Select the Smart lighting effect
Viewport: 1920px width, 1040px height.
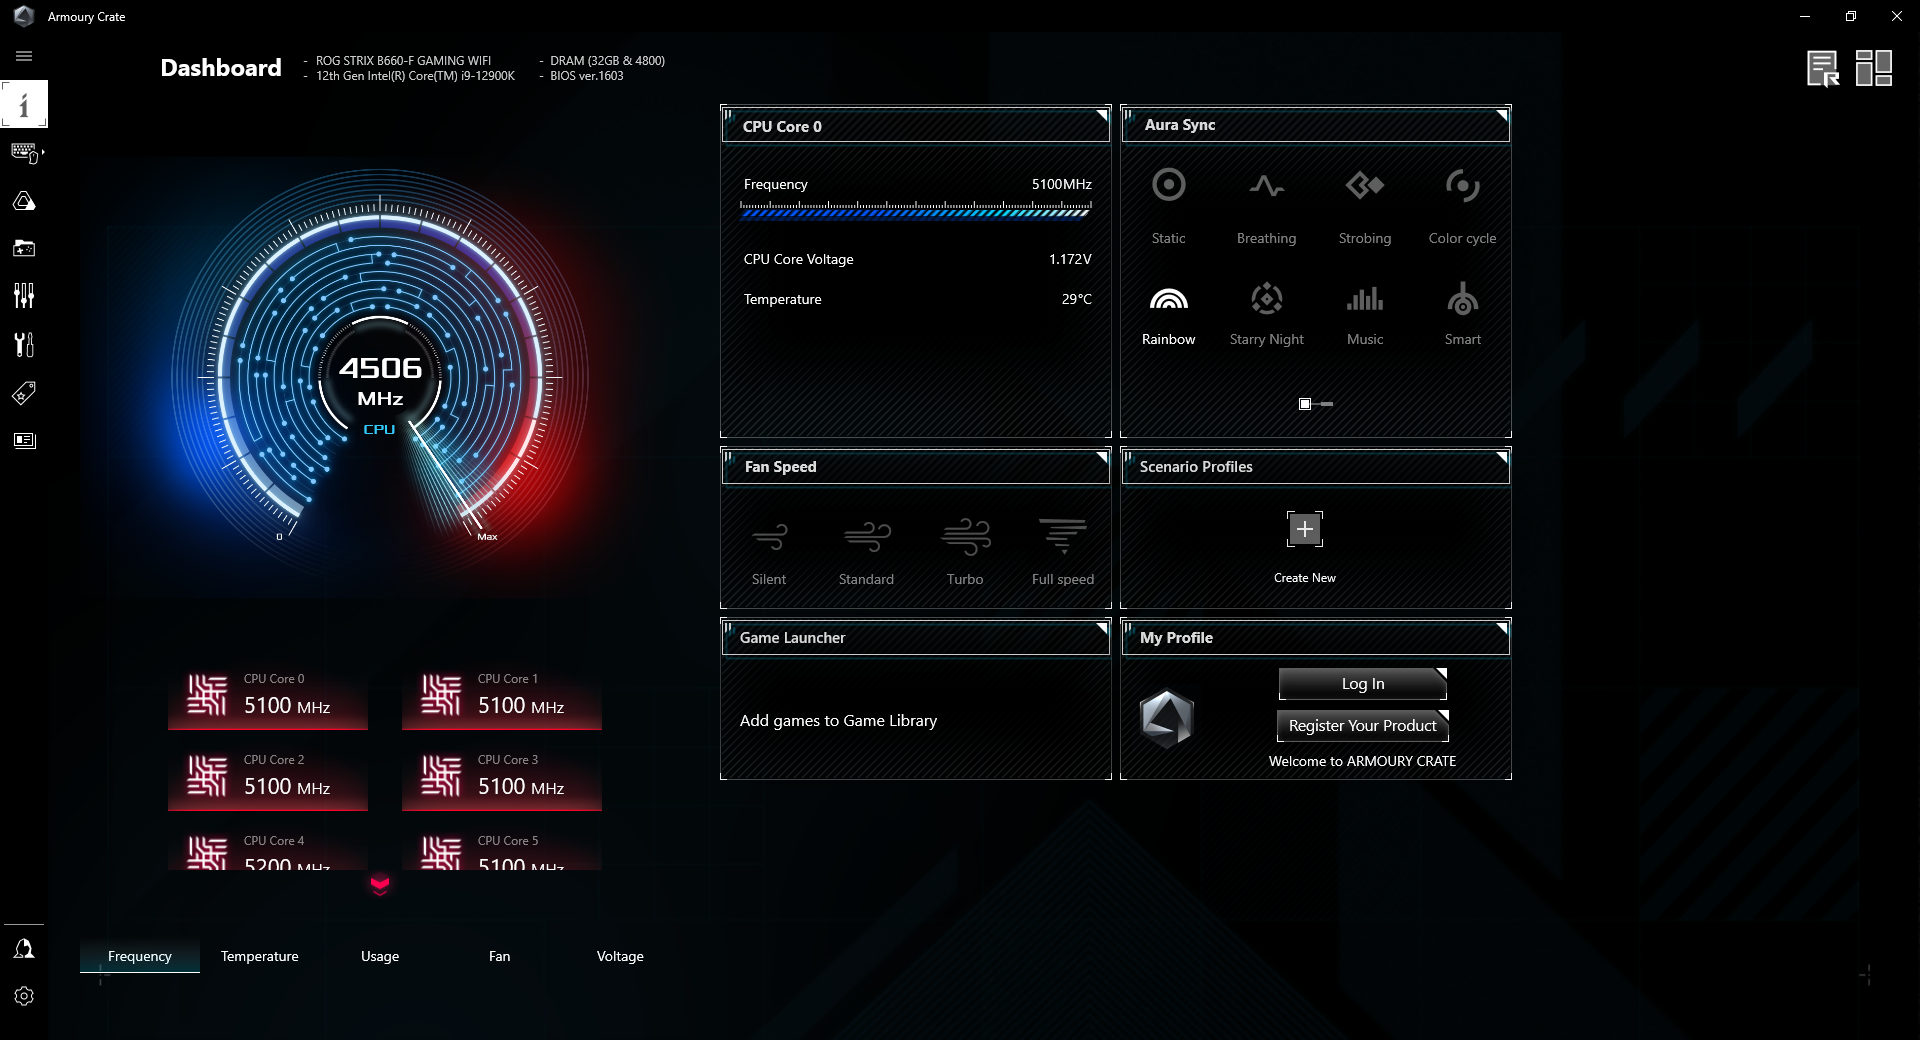click(1462, 314)
